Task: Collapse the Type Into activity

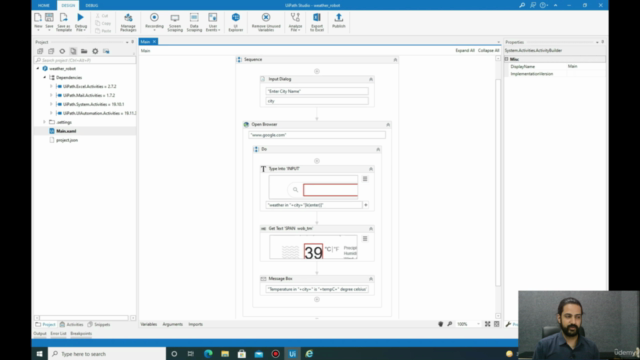Action: 371,169
